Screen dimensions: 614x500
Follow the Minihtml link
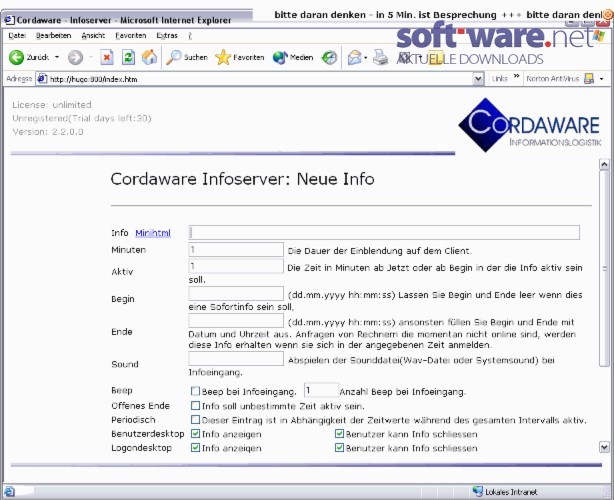click(x=153, y=233)
